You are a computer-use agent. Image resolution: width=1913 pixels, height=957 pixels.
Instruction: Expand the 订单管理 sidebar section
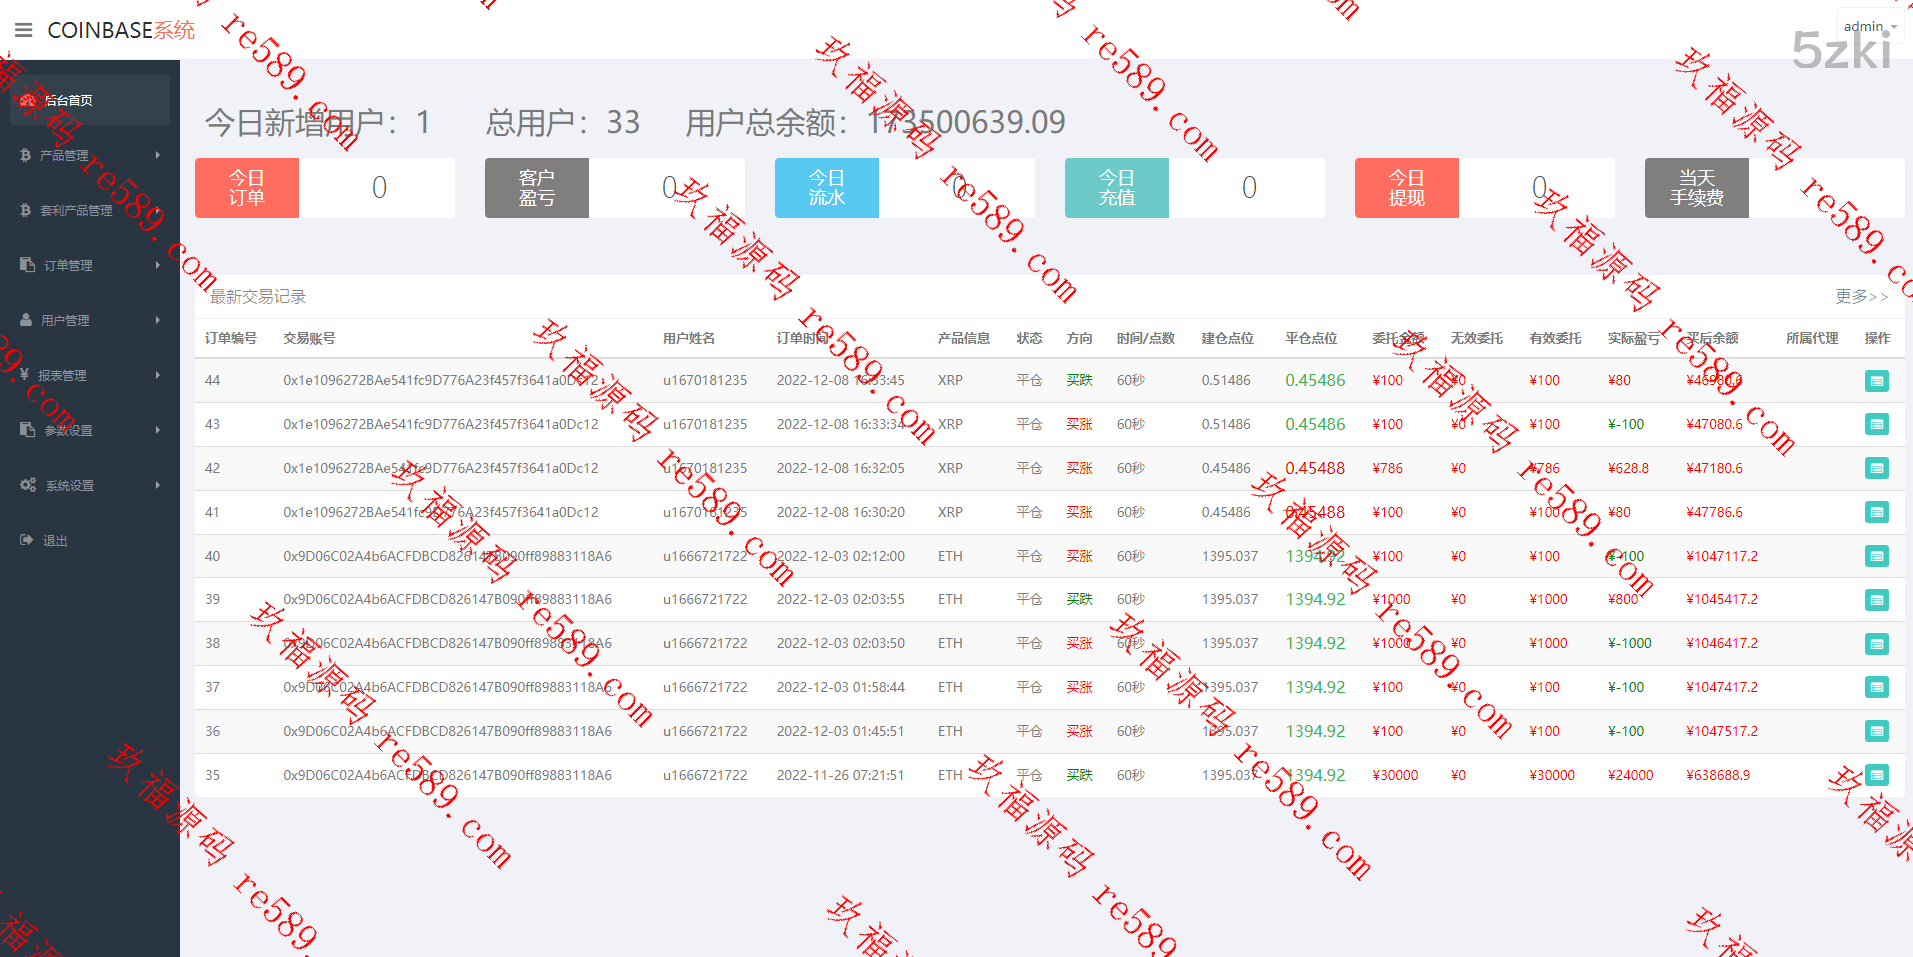click(x=89, y=265)
